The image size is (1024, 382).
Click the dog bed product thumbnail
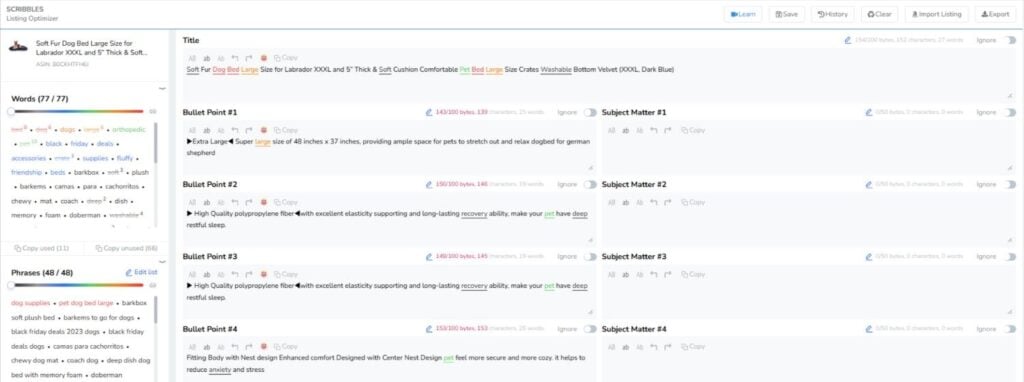[18, 46]
